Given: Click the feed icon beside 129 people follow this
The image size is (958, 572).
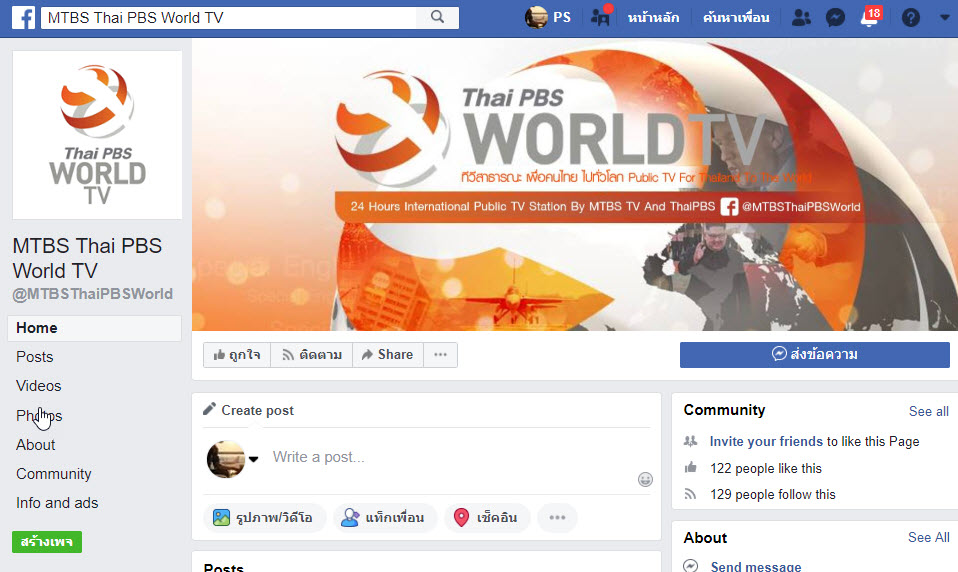Looking at the screenshot, I should (690, 494).
